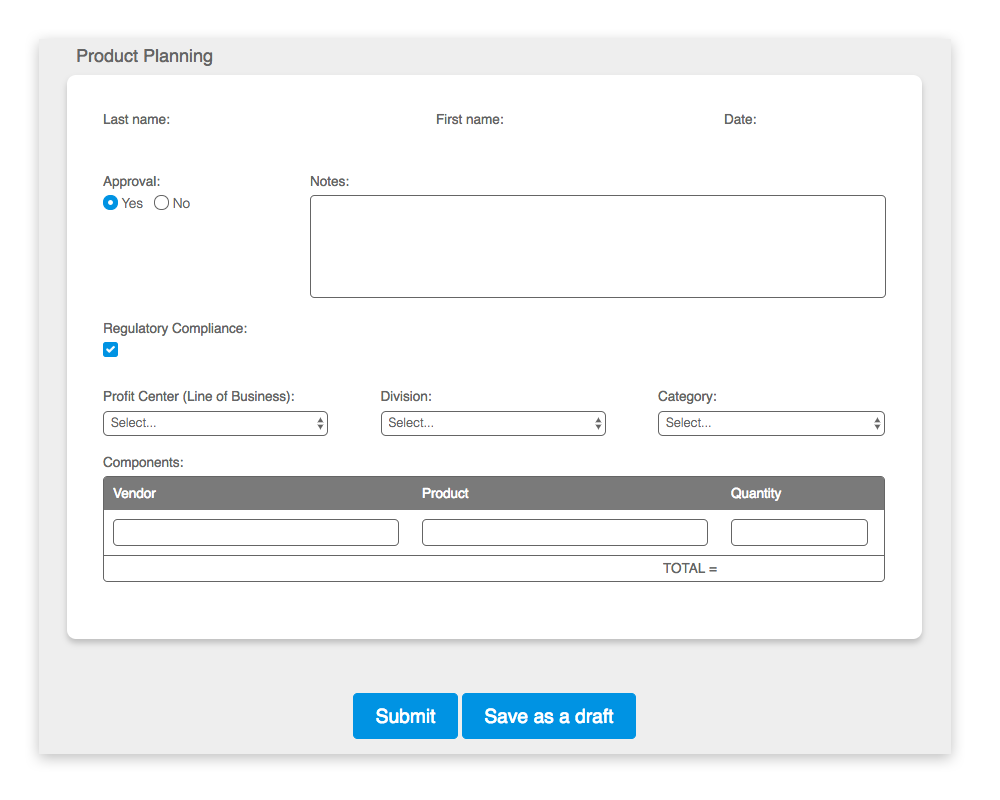The height and width of the screenshot is (800, 1000).
Task: Click inside the Notes text area
Action: point(597,245)
